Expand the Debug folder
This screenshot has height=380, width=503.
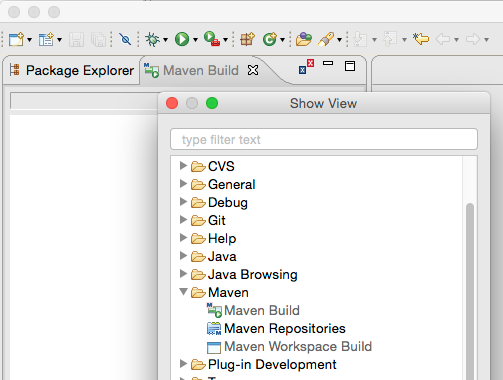coord(183,201)
